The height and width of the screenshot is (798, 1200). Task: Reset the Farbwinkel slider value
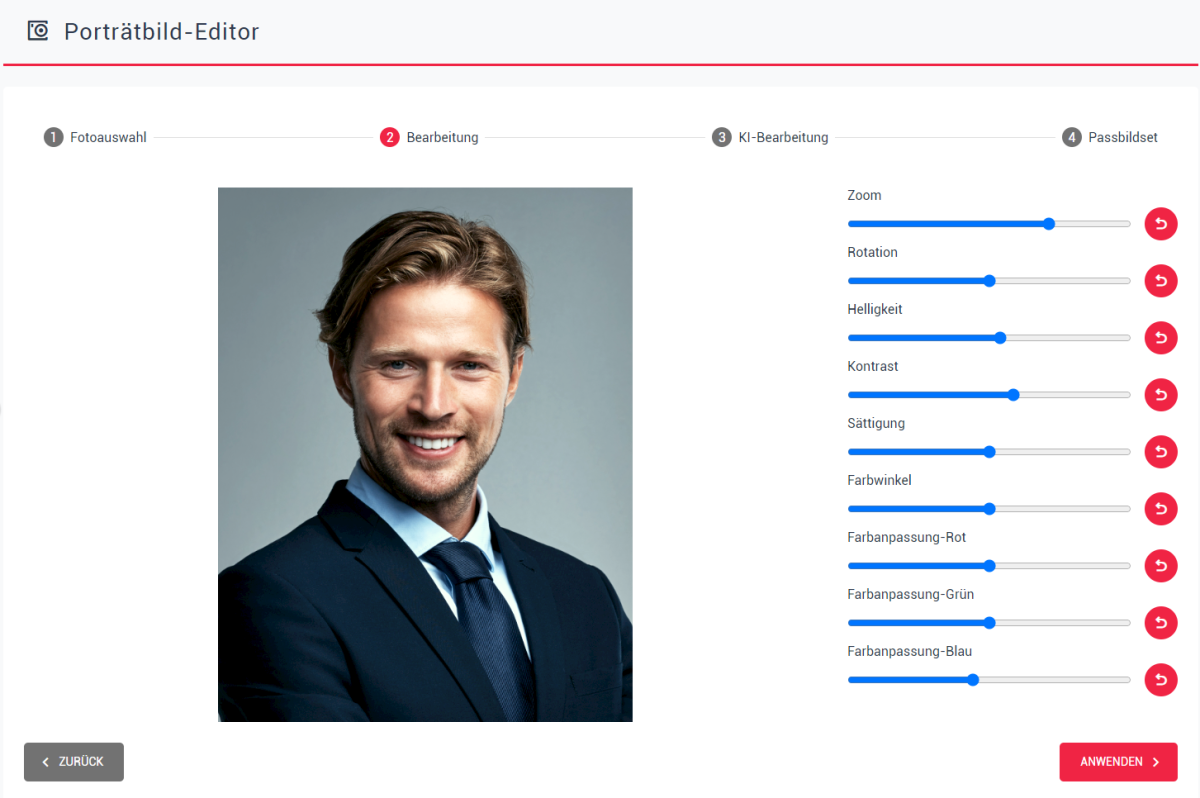coord(1161,509)
